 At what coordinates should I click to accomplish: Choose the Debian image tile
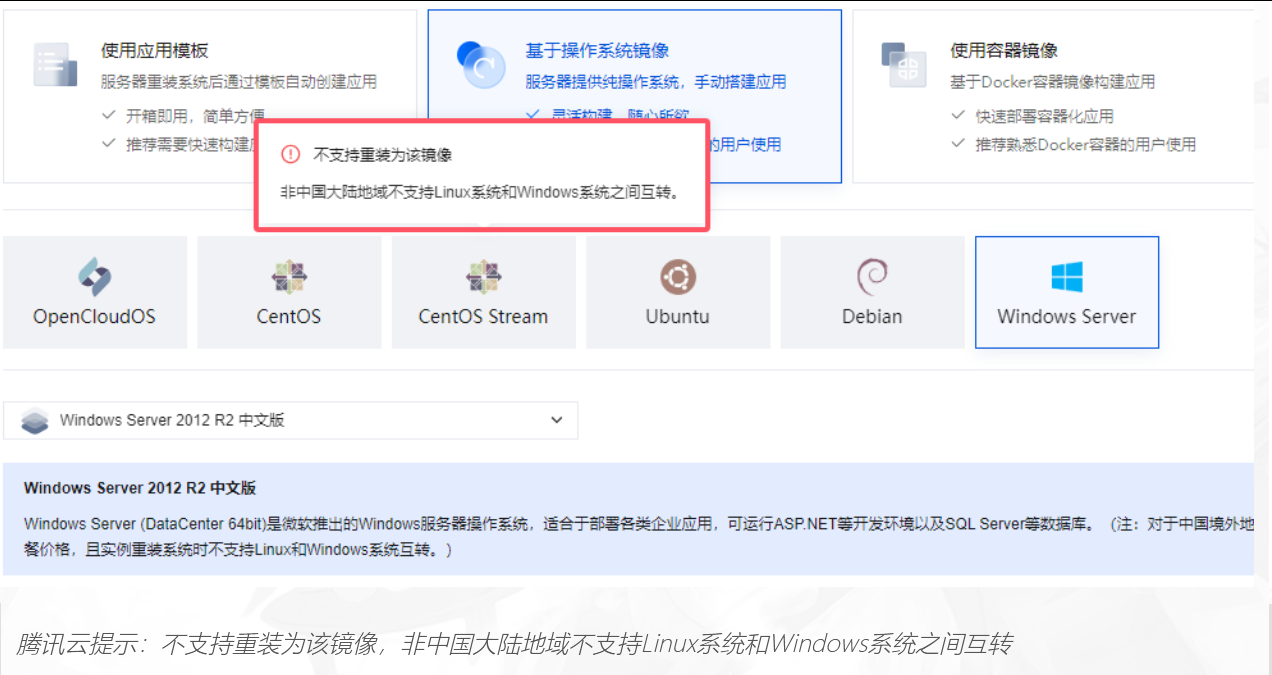click(x=872, y=292)
